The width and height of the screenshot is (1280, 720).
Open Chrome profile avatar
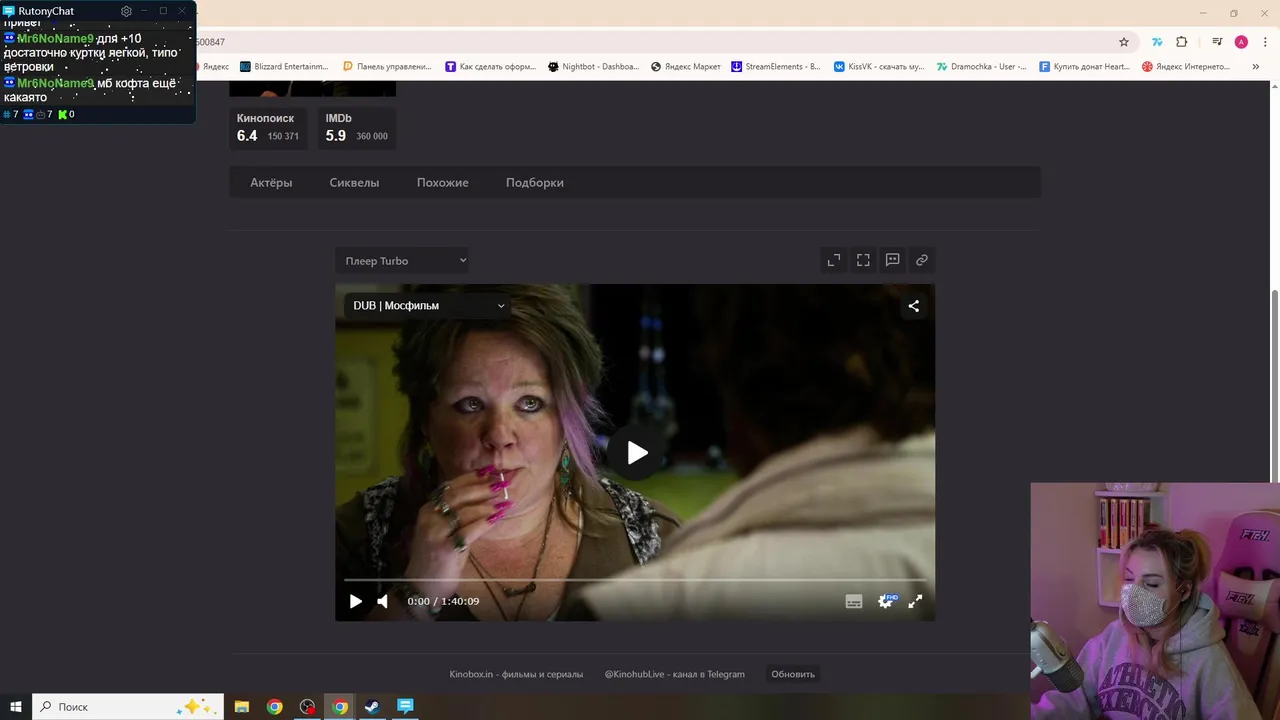coord(1241,42)
